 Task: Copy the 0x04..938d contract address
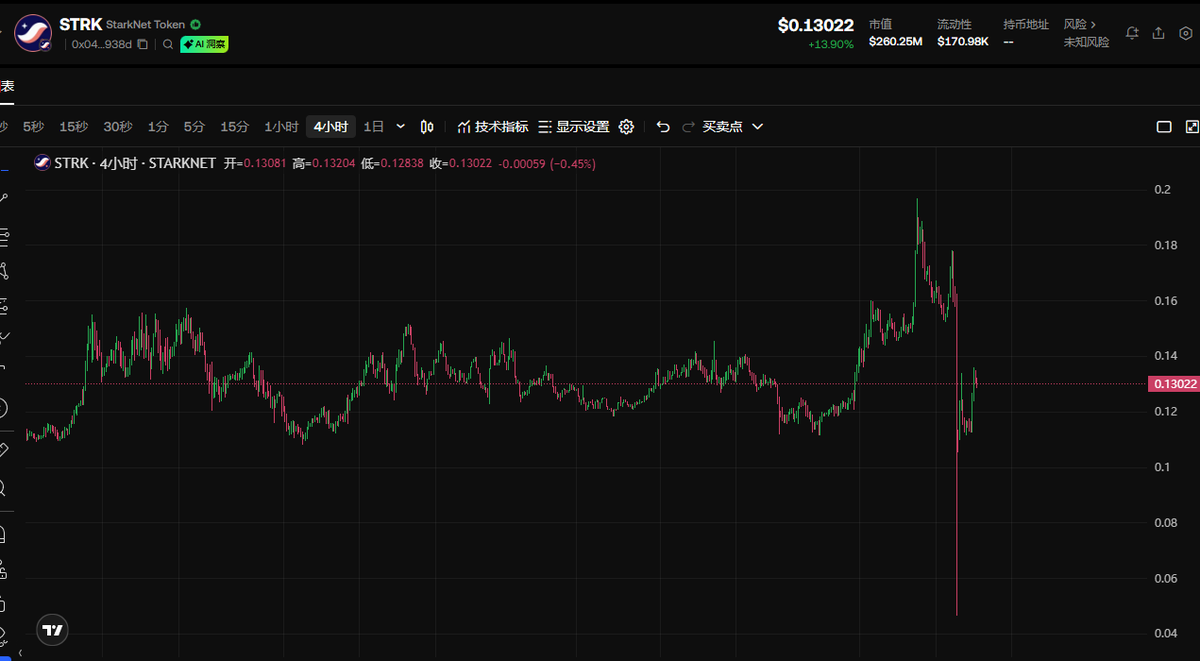click(x=143, y=44)
